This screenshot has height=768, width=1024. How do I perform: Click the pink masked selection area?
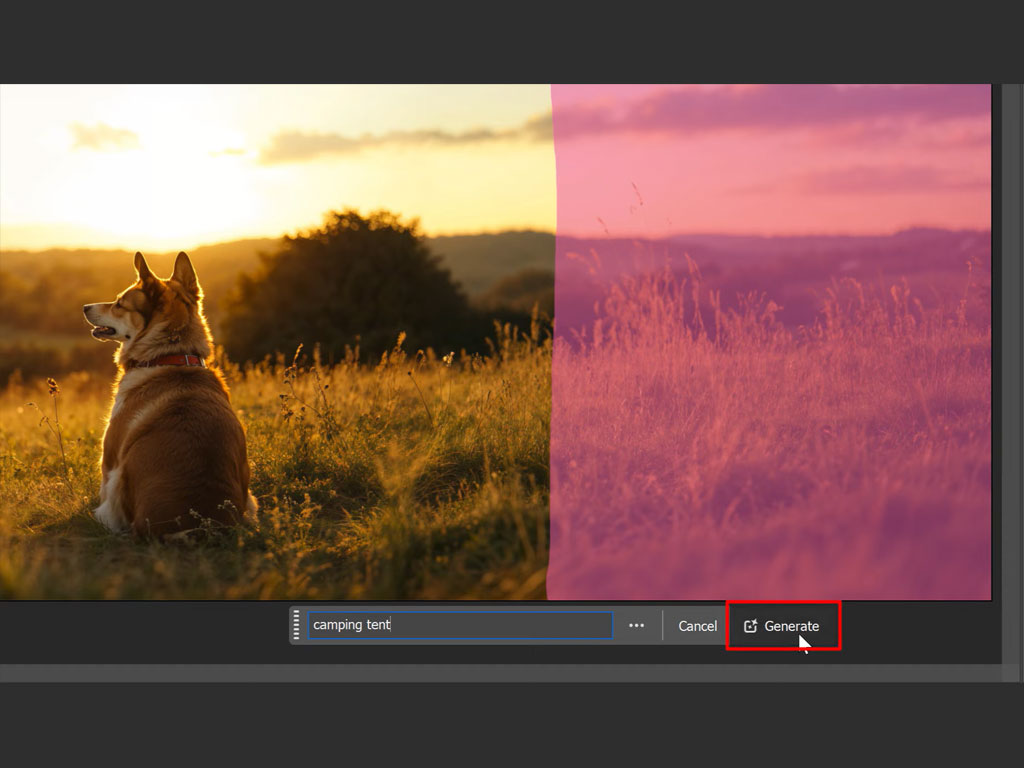point(769,342)
